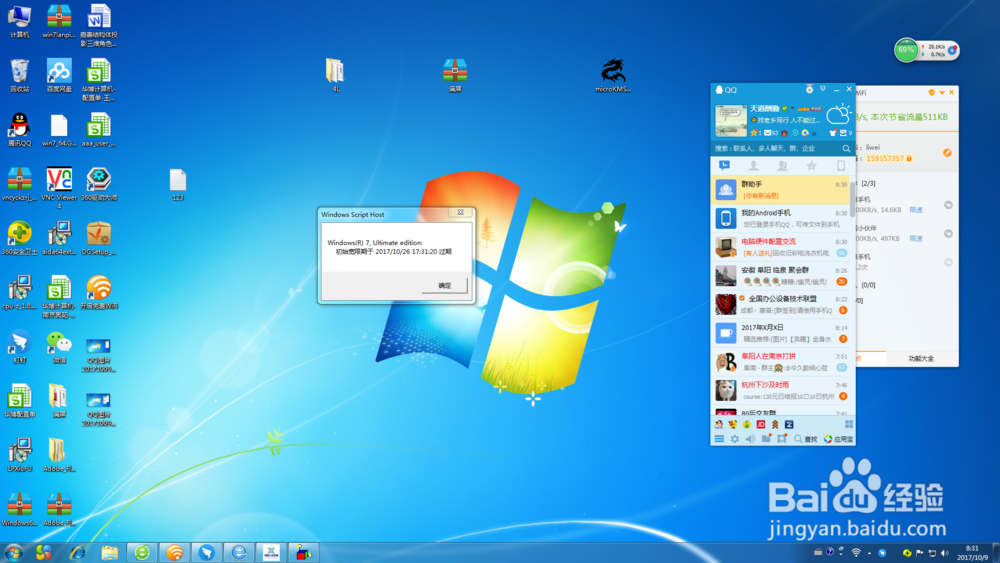Open 360 browser taskbar button
Image resolution: width=1000 pixels, height=563 pixels.
(142, 552)
